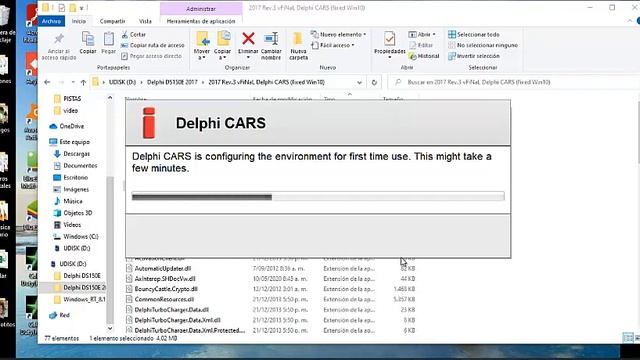Click the Administrar contextual tab
This screenshot has height=360, width=640.
coord(201,9)
